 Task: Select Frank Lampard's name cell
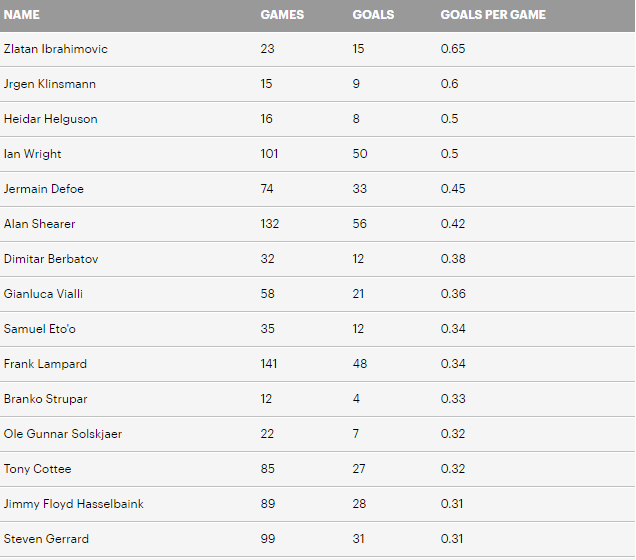[45, 364]
